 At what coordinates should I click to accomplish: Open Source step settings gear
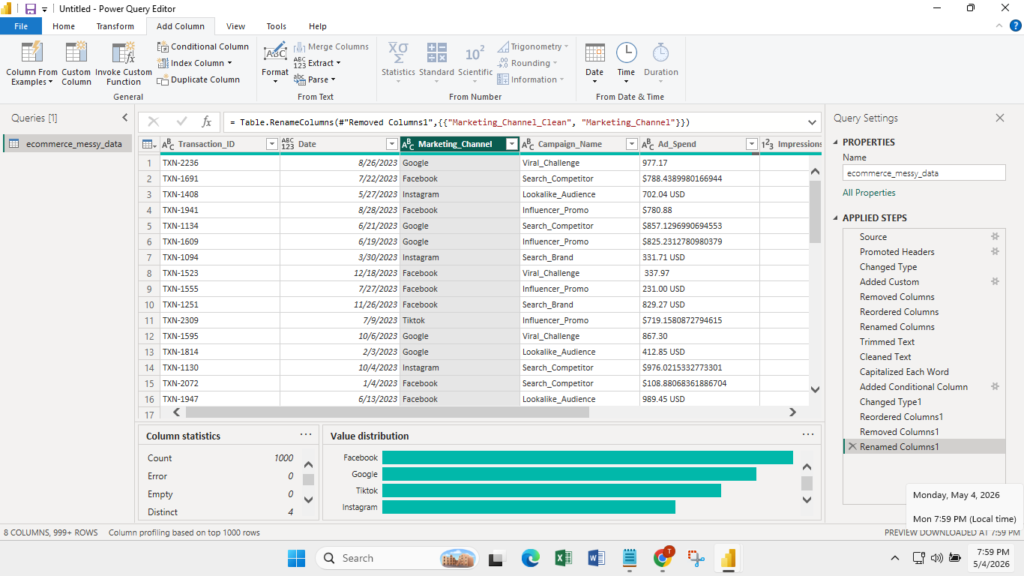coord(995,236)
